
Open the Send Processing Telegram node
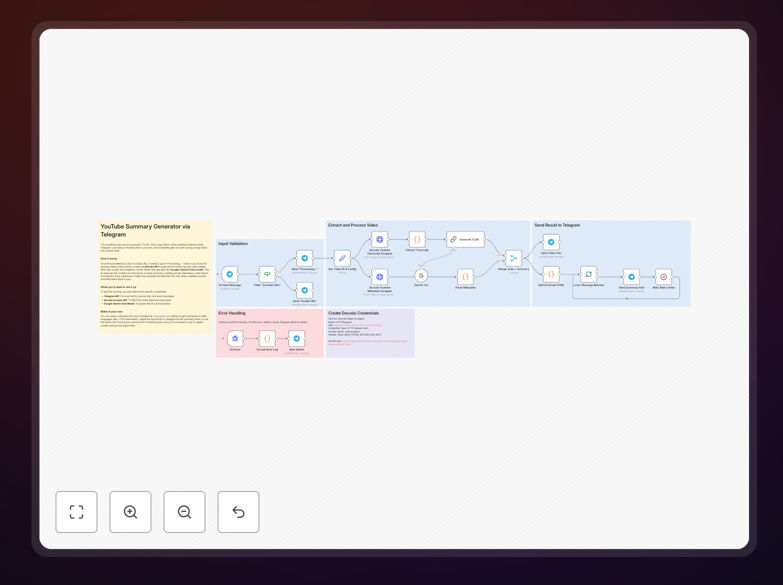[305, 258]
